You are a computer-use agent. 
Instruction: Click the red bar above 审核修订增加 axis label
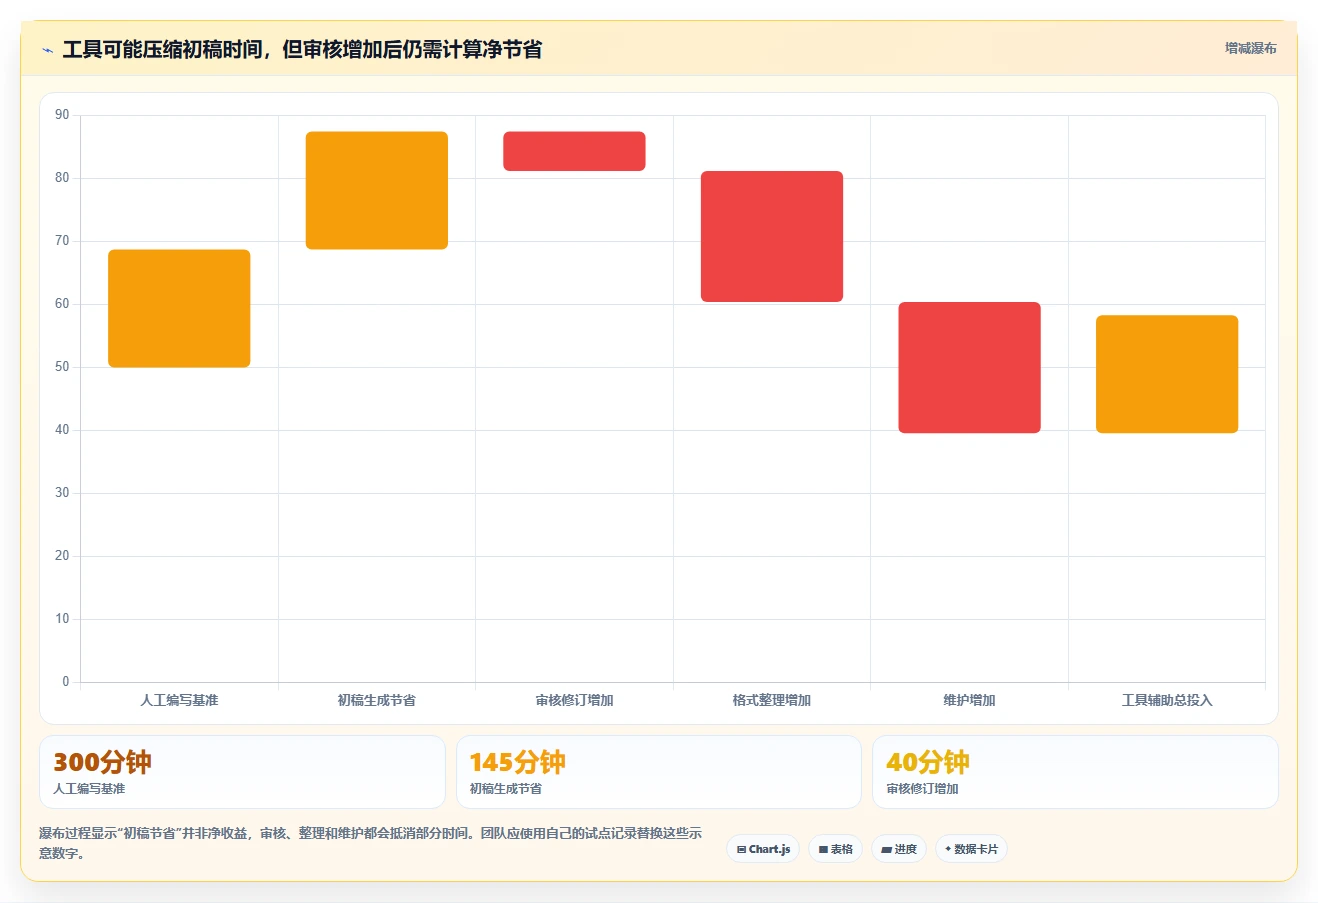pos(574,151)
